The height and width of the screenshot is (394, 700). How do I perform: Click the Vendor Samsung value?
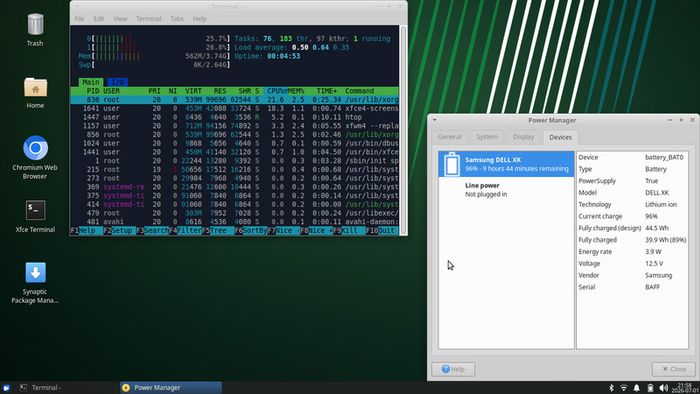click(658, 275)
